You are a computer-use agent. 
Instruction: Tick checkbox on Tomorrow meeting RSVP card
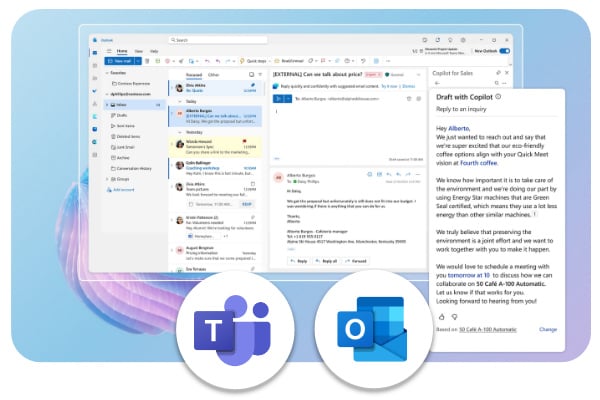[191, 204]
